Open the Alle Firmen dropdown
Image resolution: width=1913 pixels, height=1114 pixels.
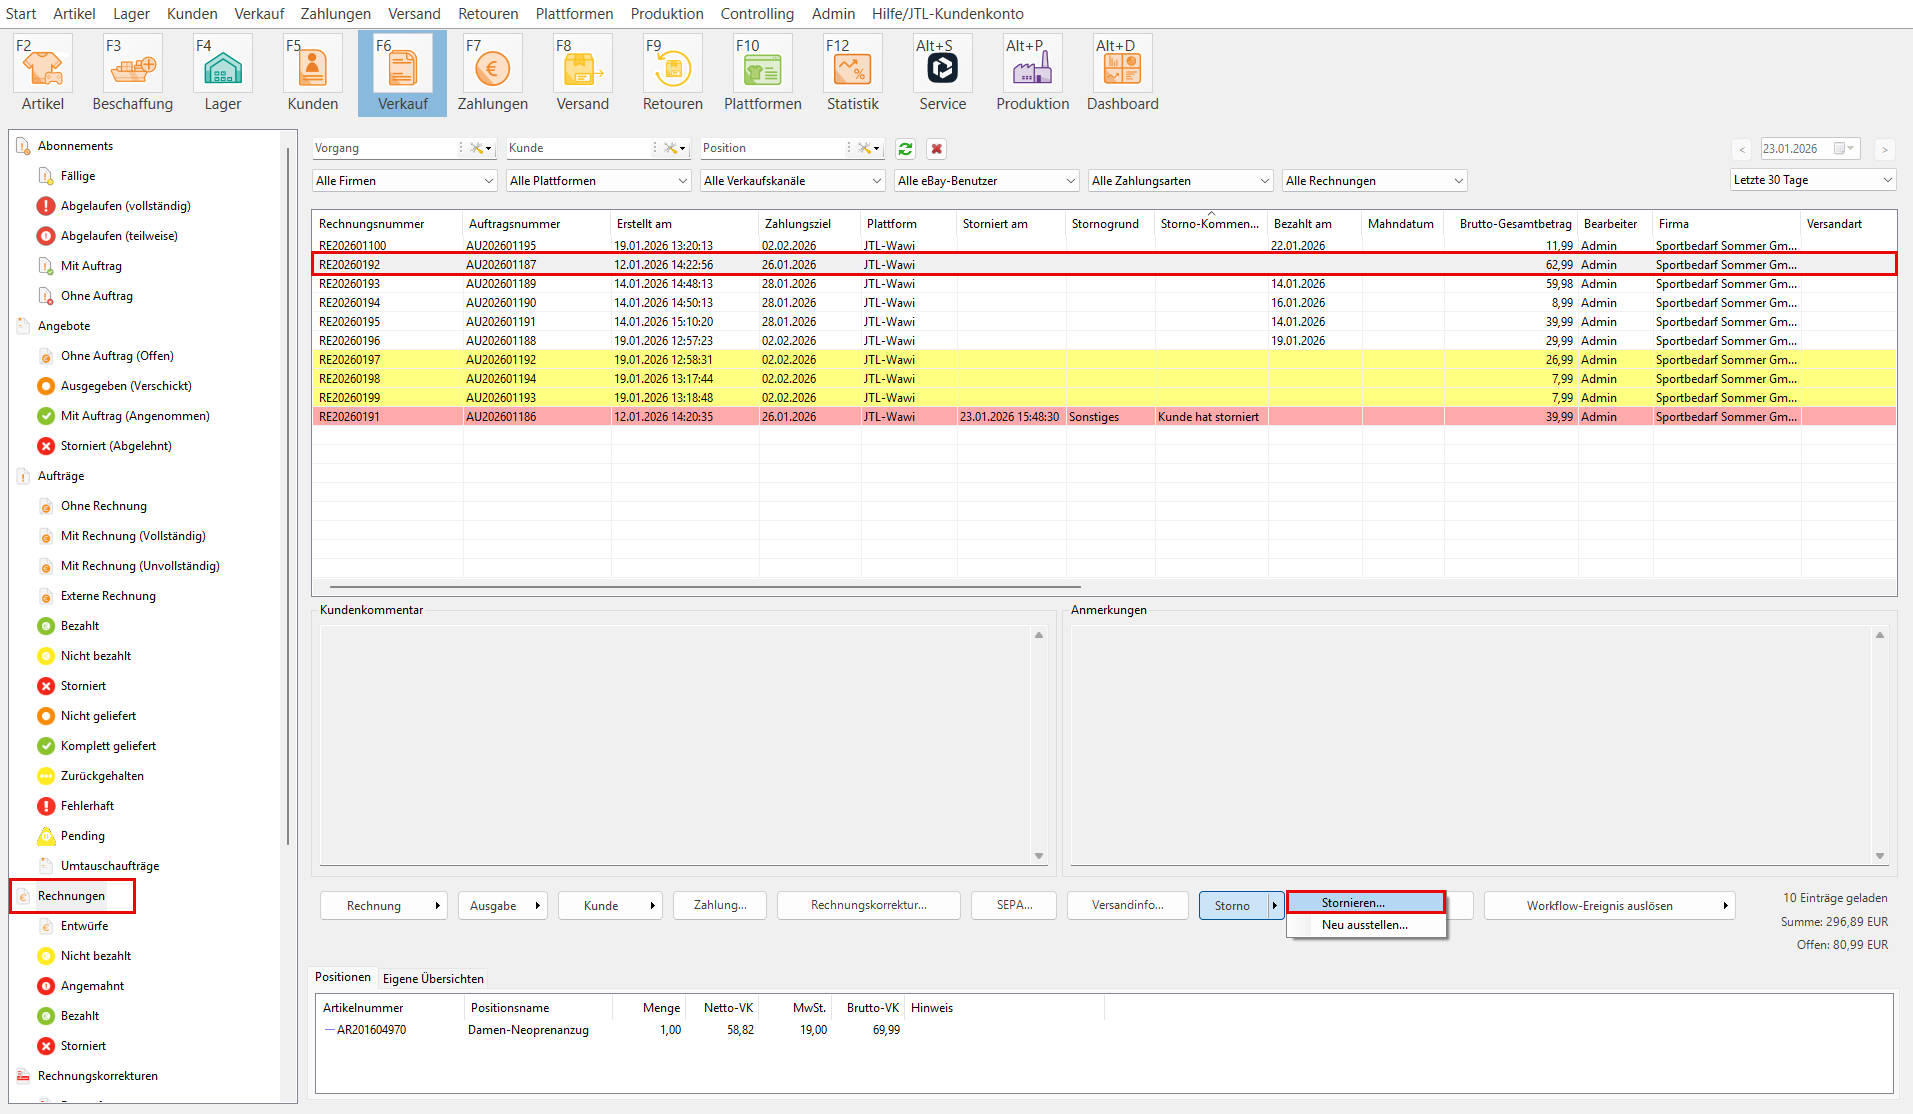[404, 181]
